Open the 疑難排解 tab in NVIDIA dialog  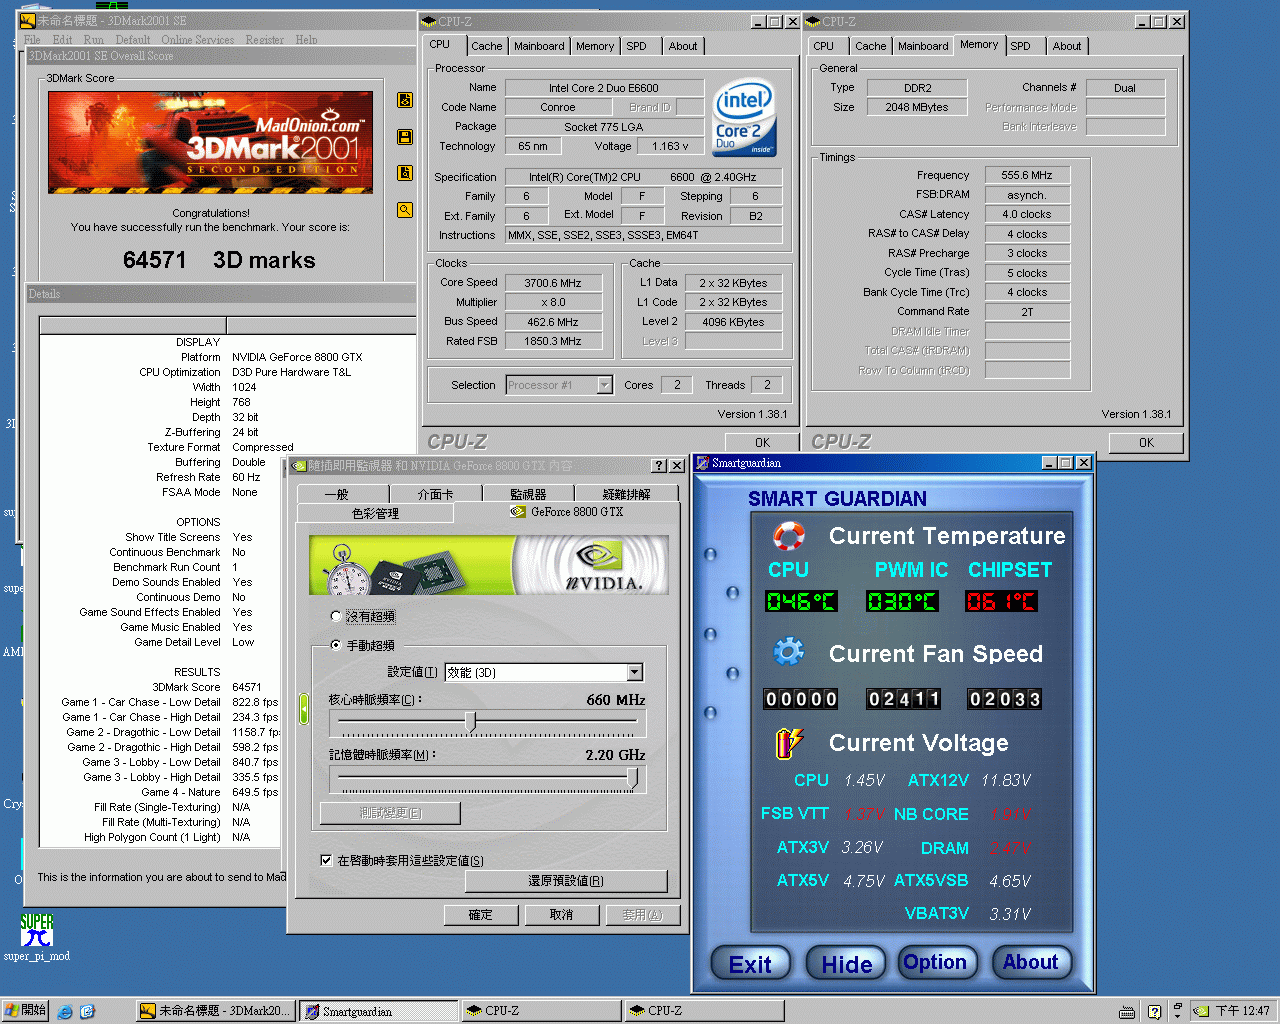[627, 494]
